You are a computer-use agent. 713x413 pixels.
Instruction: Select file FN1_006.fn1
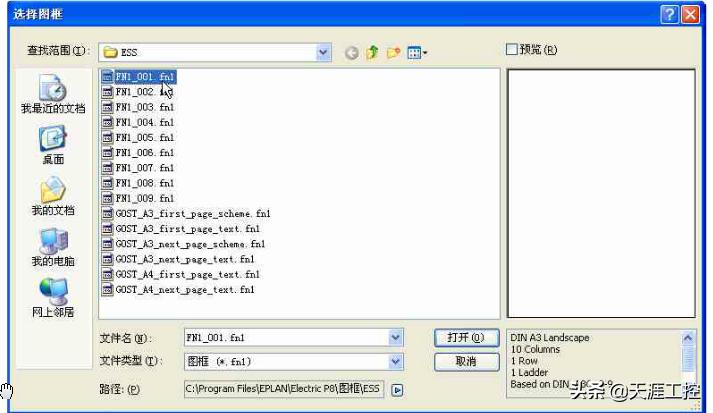tap(139, 152)
